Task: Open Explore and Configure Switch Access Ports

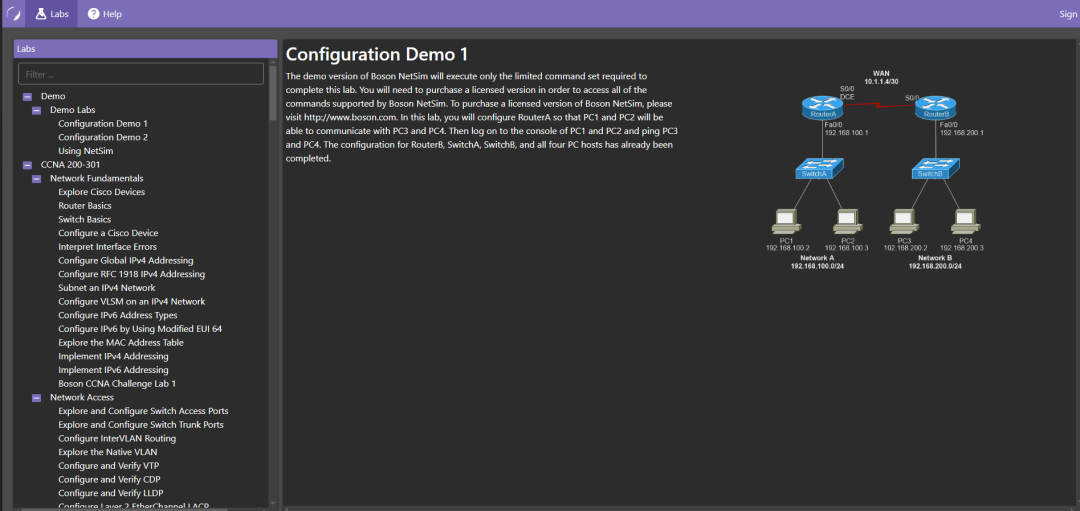Action: tap(143, 411)
